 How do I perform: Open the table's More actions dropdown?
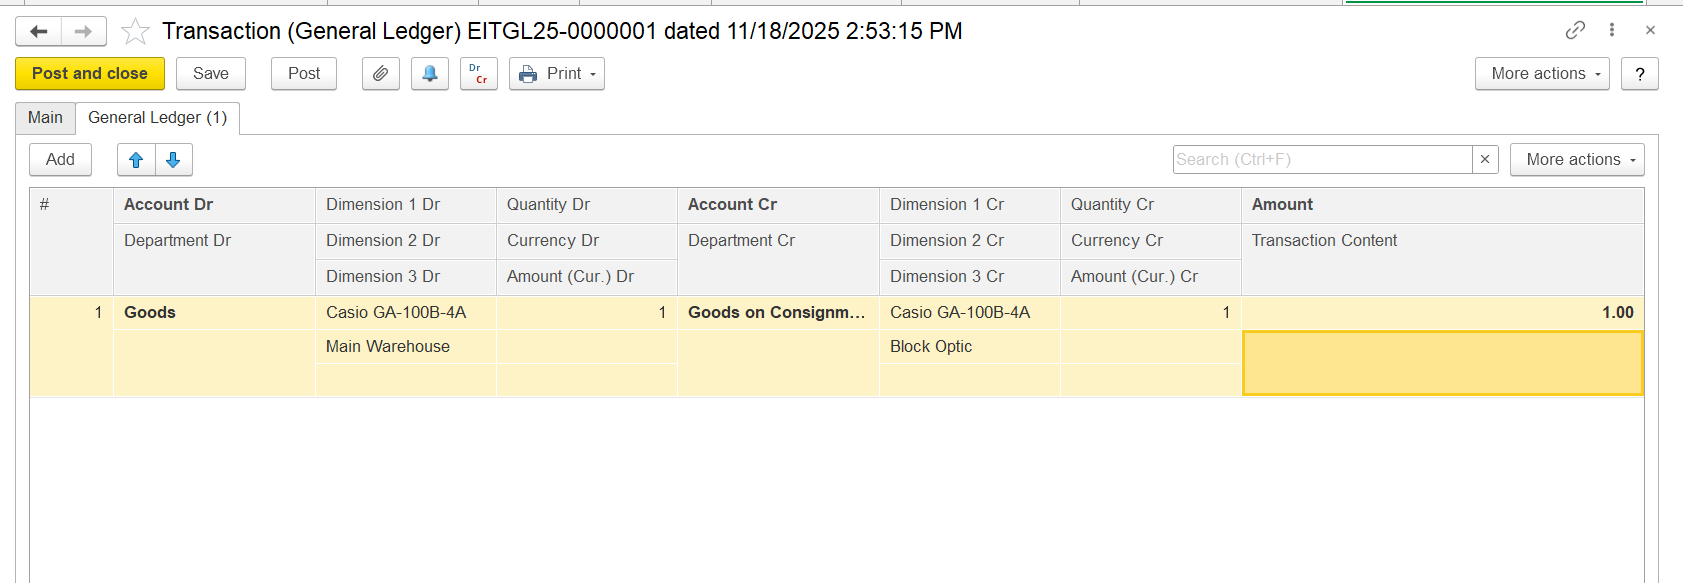point(1576,160)
